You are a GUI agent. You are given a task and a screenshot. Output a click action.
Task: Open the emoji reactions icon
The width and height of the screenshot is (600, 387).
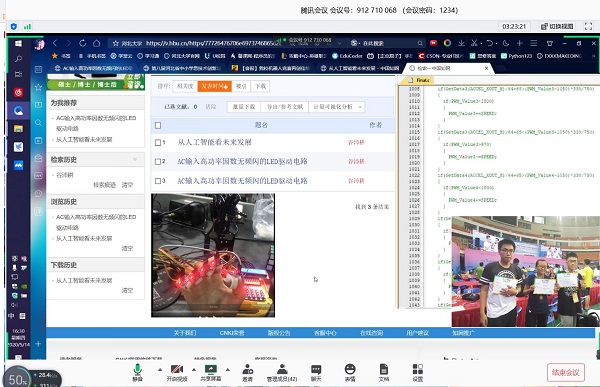point(350,369)
